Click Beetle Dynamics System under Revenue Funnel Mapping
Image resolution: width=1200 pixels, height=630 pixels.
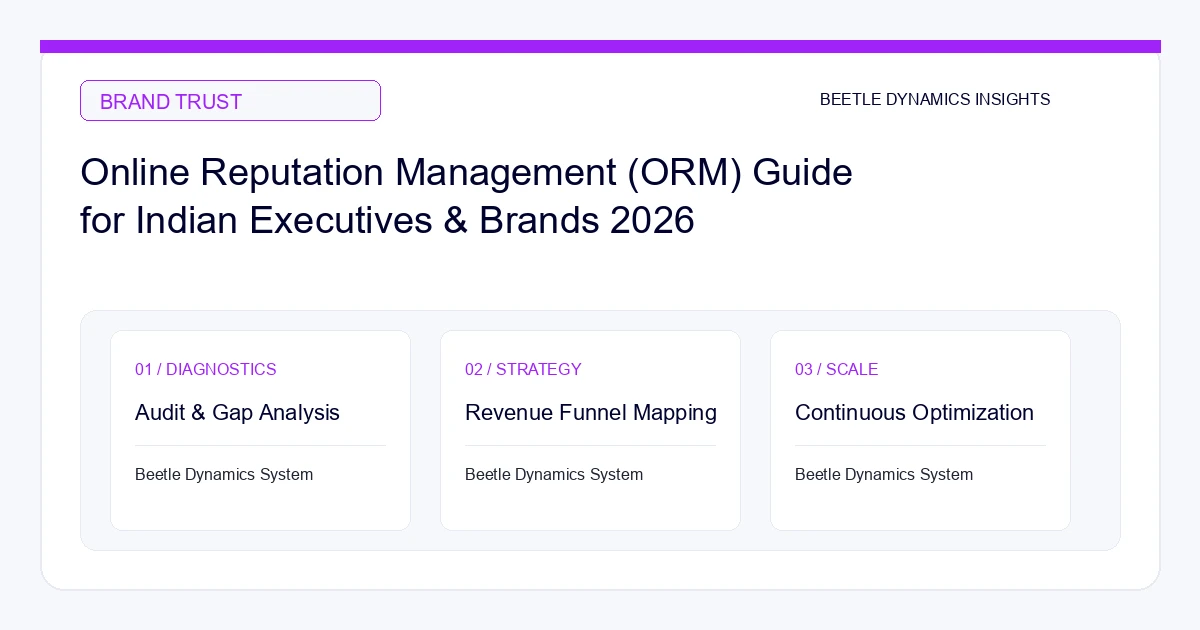point(554,474)
